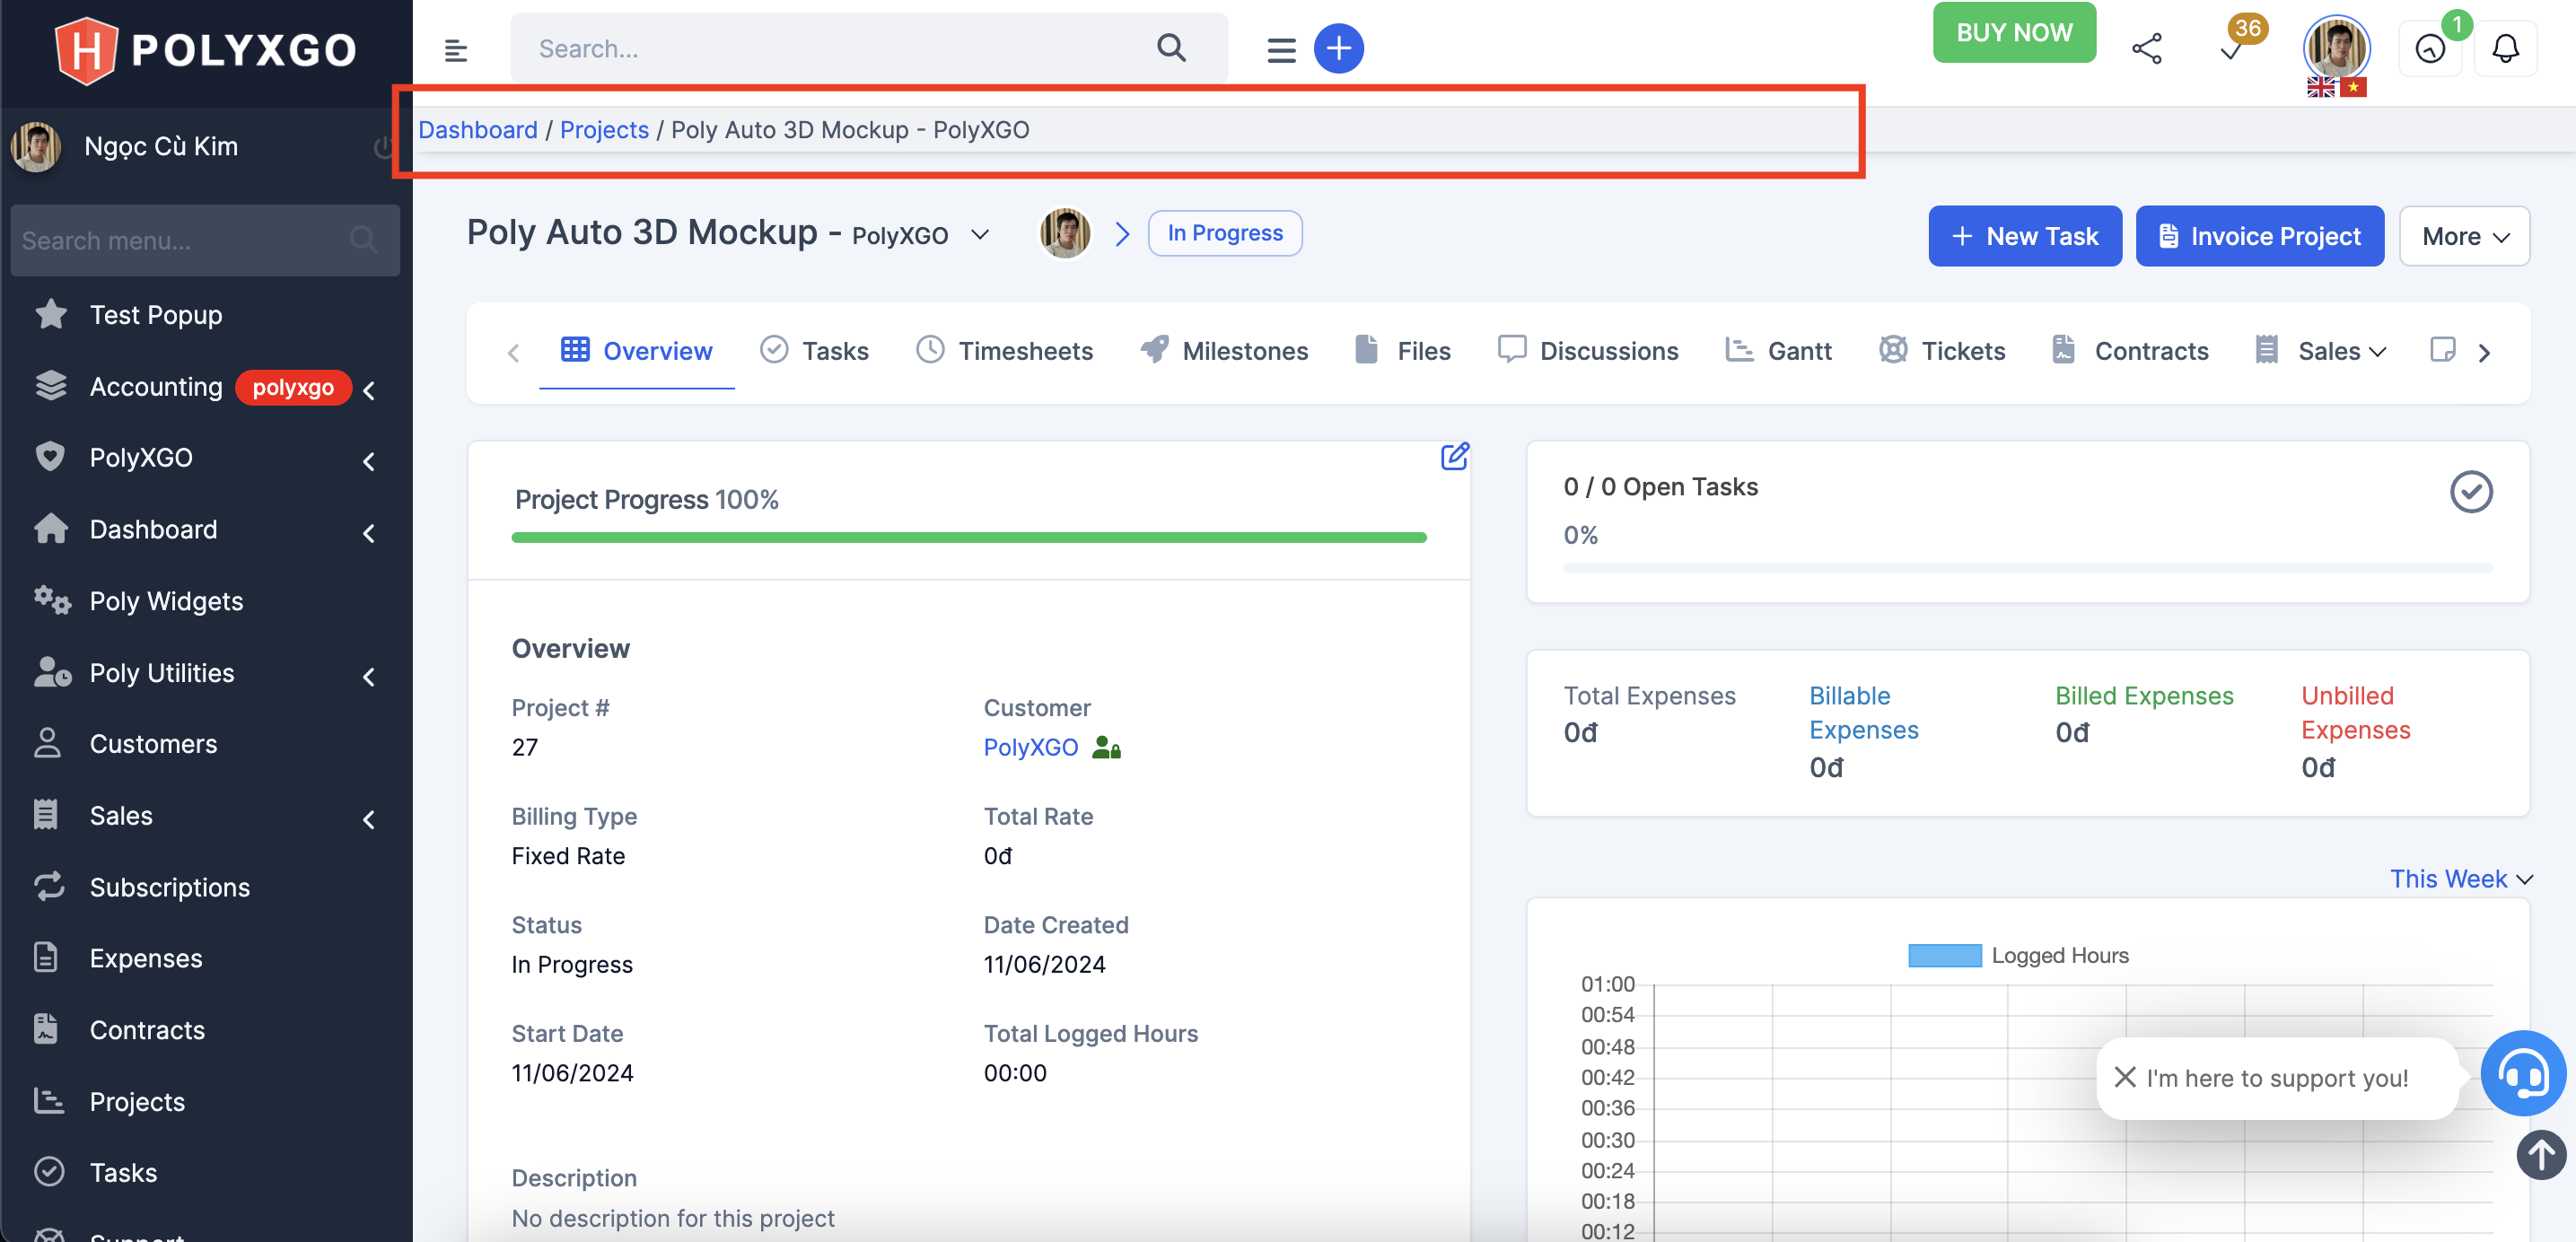Click the blue plus icon to create new
This screenshot has width=2576, height=1242.
(1339, 47)
